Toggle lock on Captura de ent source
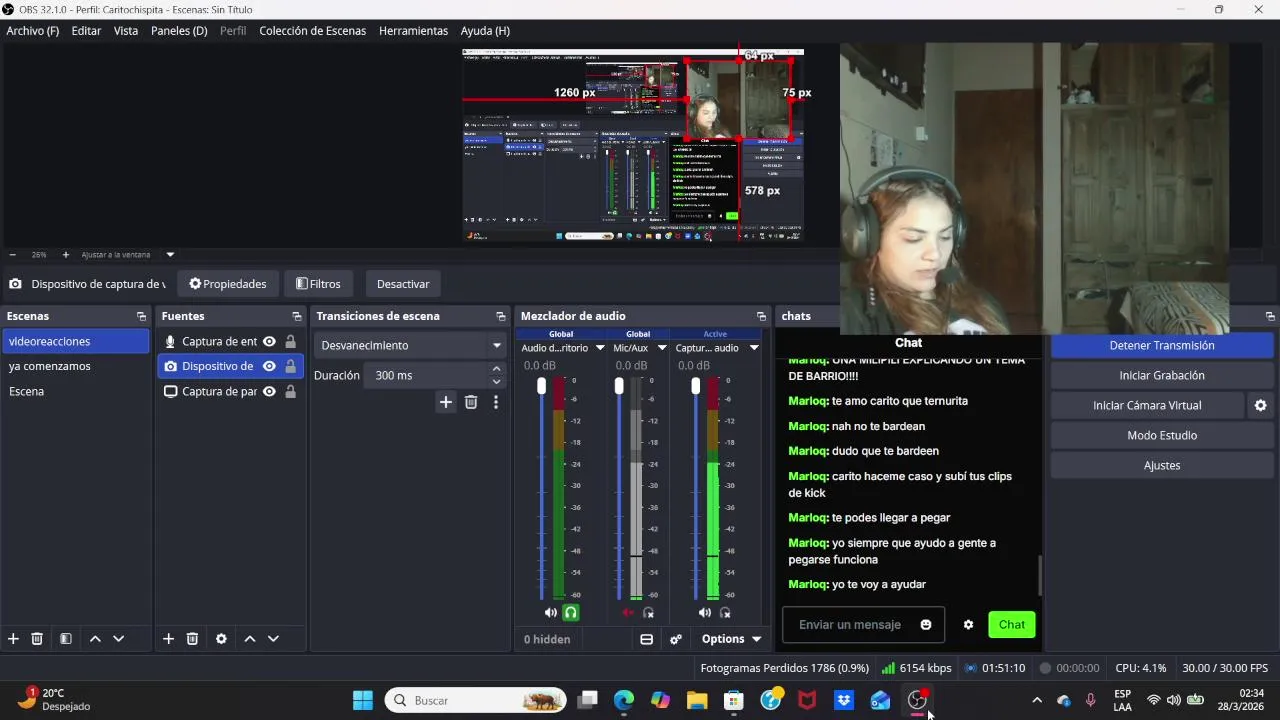1280x720 pixels. (290, 341)
